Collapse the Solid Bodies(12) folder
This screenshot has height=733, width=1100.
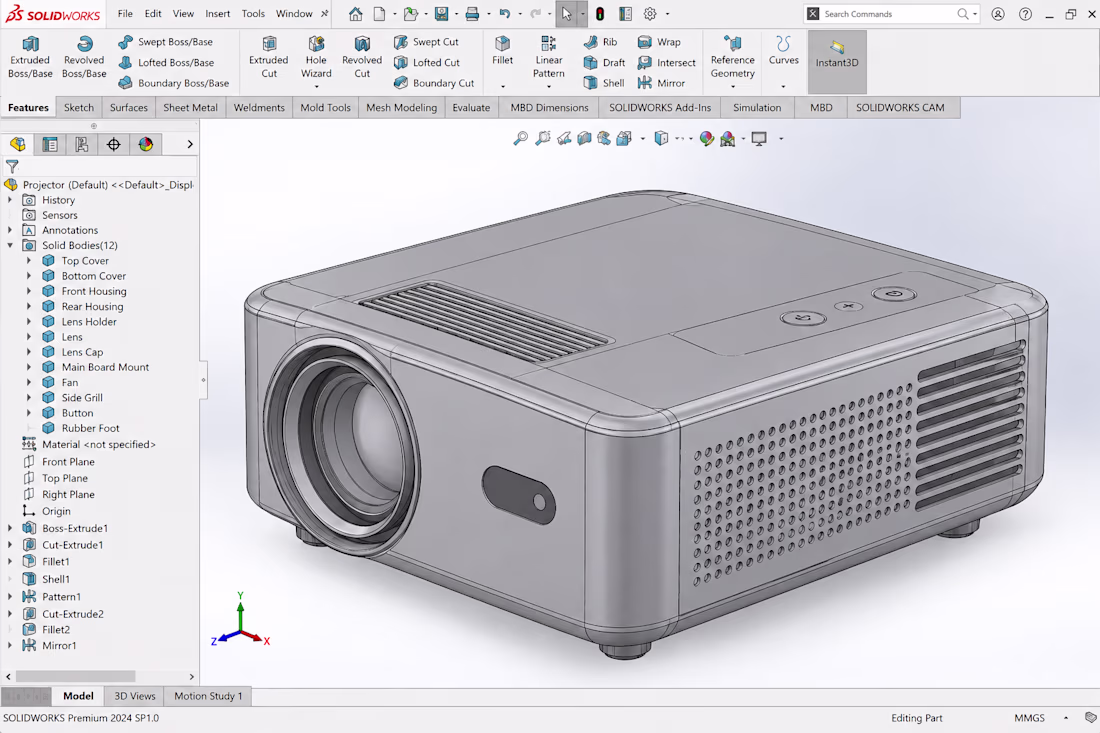tap(11, 246)
